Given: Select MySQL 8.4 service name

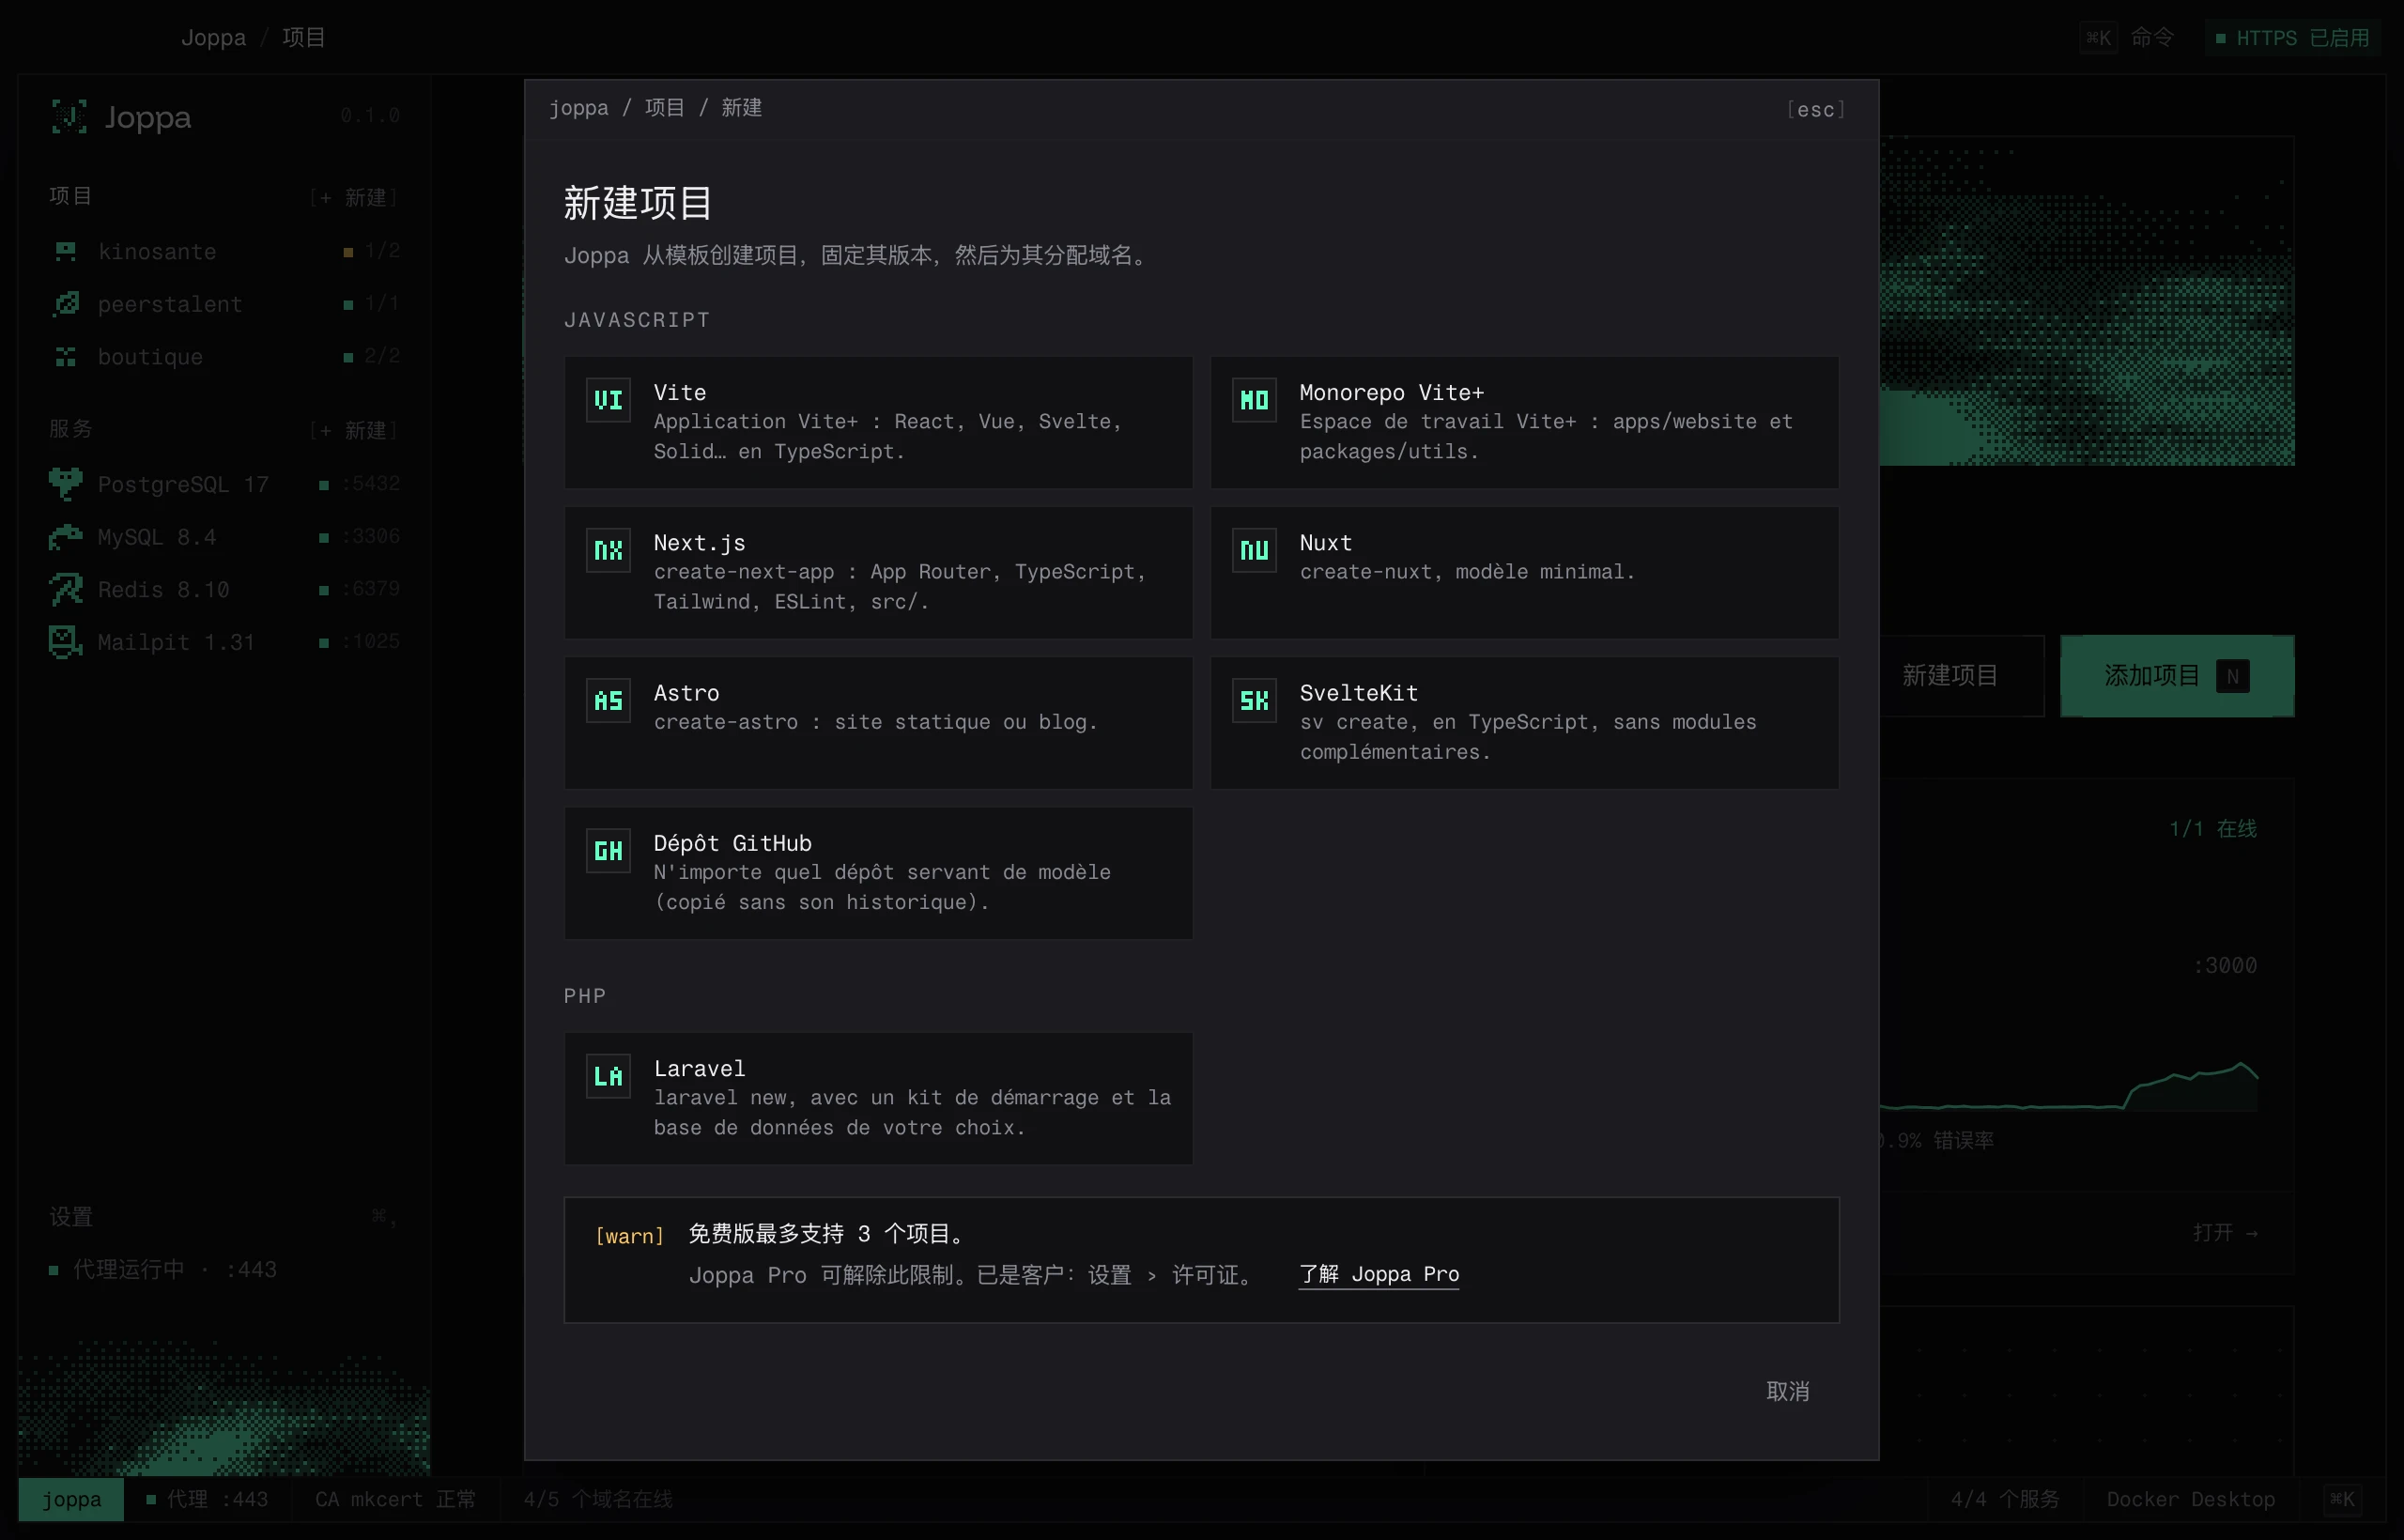Looking at the screenshot, I should [157, 537].
